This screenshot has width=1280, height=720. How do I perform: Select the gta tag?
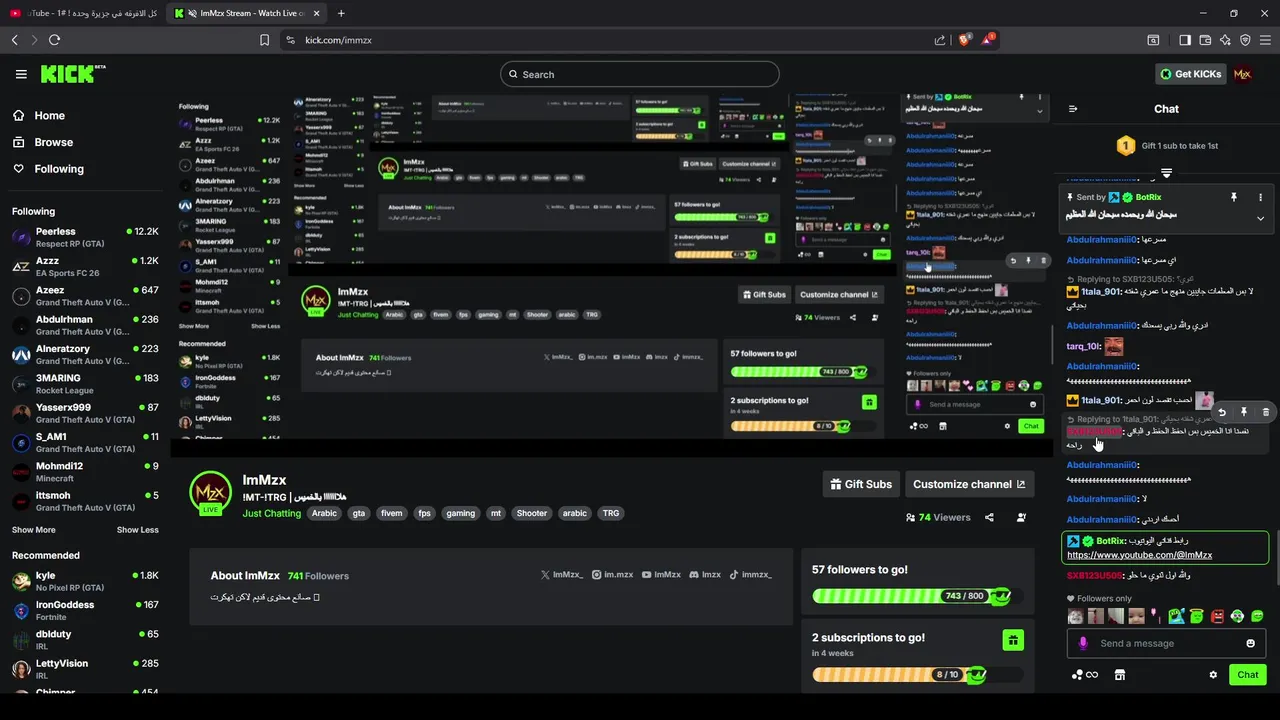[x=359, y=513]
